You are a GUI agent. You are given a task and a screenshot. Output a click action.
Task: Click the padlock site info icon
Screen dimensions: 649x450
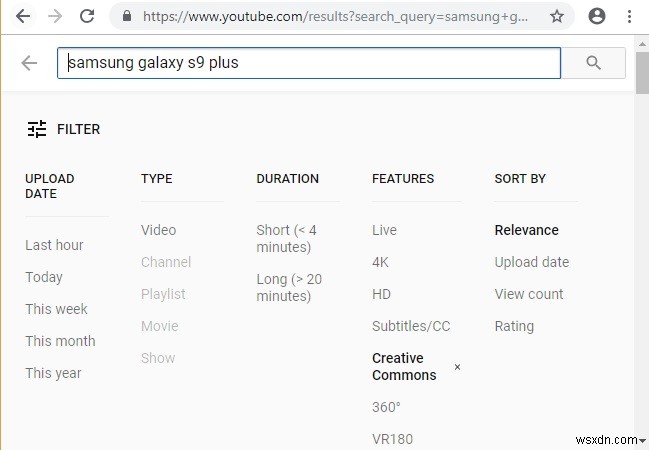127,16
